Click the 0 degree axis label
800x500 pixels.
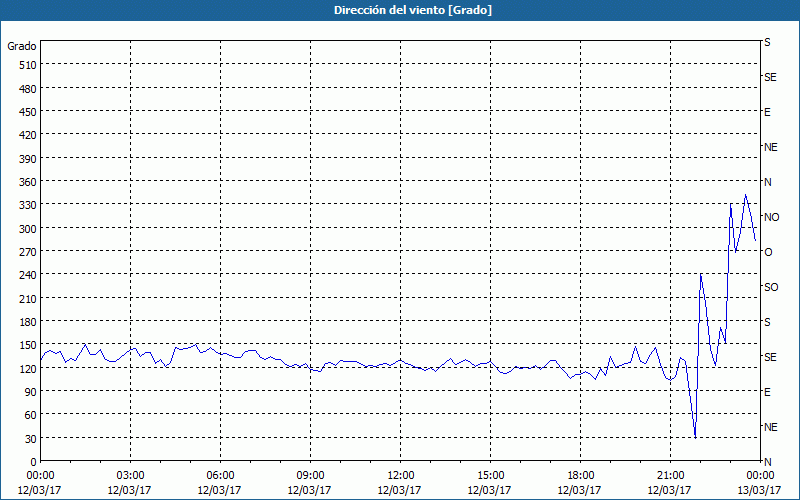pos(34,462)
